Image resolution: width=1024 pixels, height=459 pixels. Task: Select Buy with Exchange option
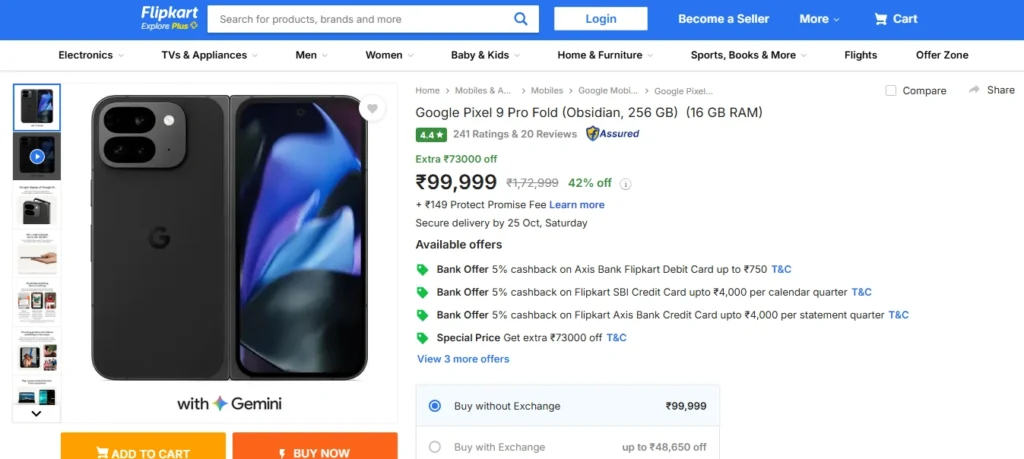434,447
